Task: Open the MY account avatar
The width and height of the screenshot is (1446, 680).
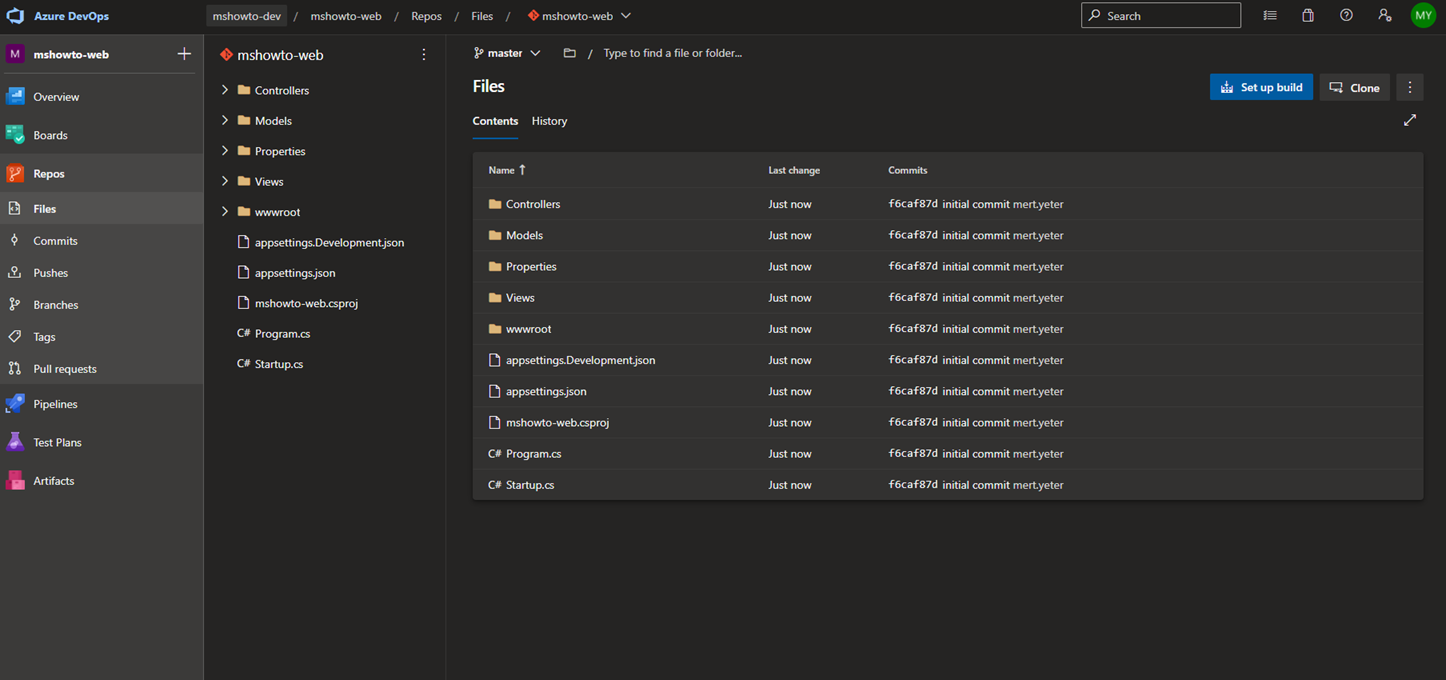Action: coord(1423,16)
